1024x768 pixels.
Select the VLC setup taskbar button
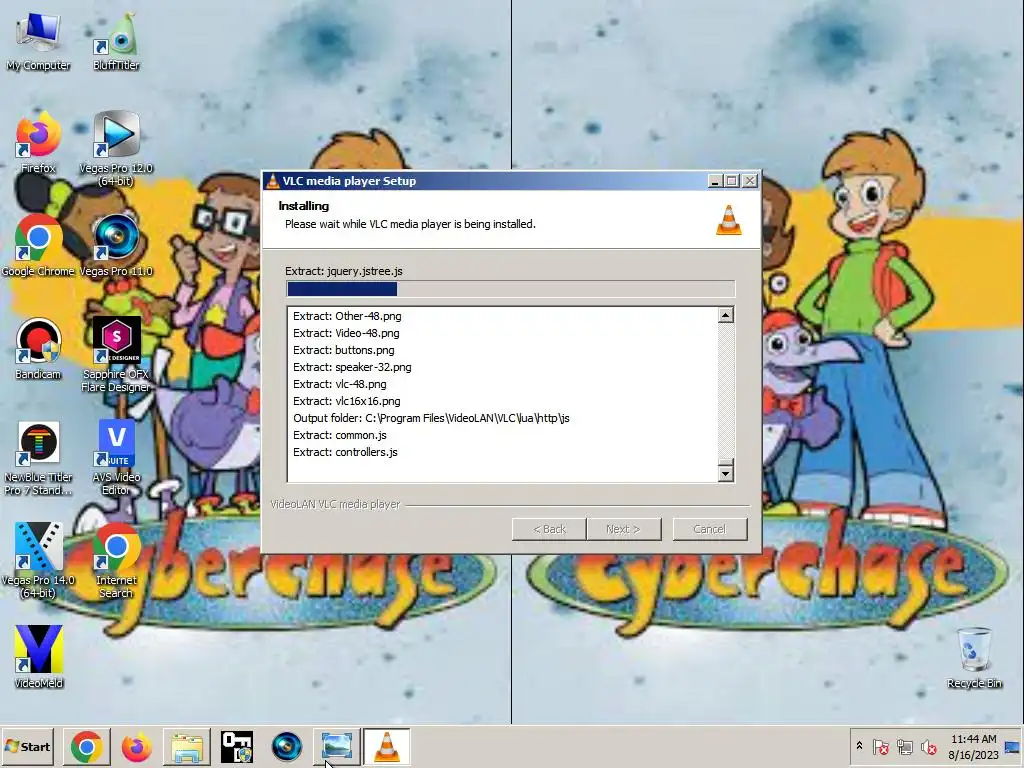(387, 746)
